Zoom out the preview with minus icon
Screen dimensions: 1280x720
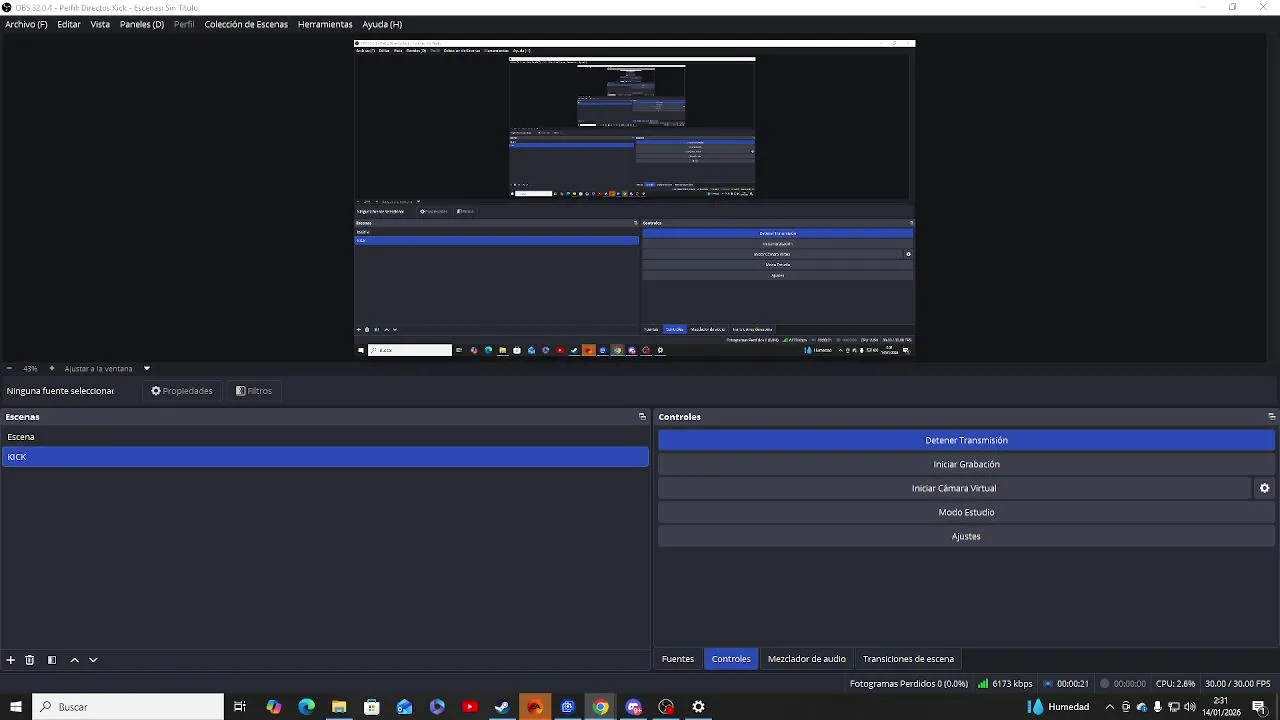(x=9, y=368)
